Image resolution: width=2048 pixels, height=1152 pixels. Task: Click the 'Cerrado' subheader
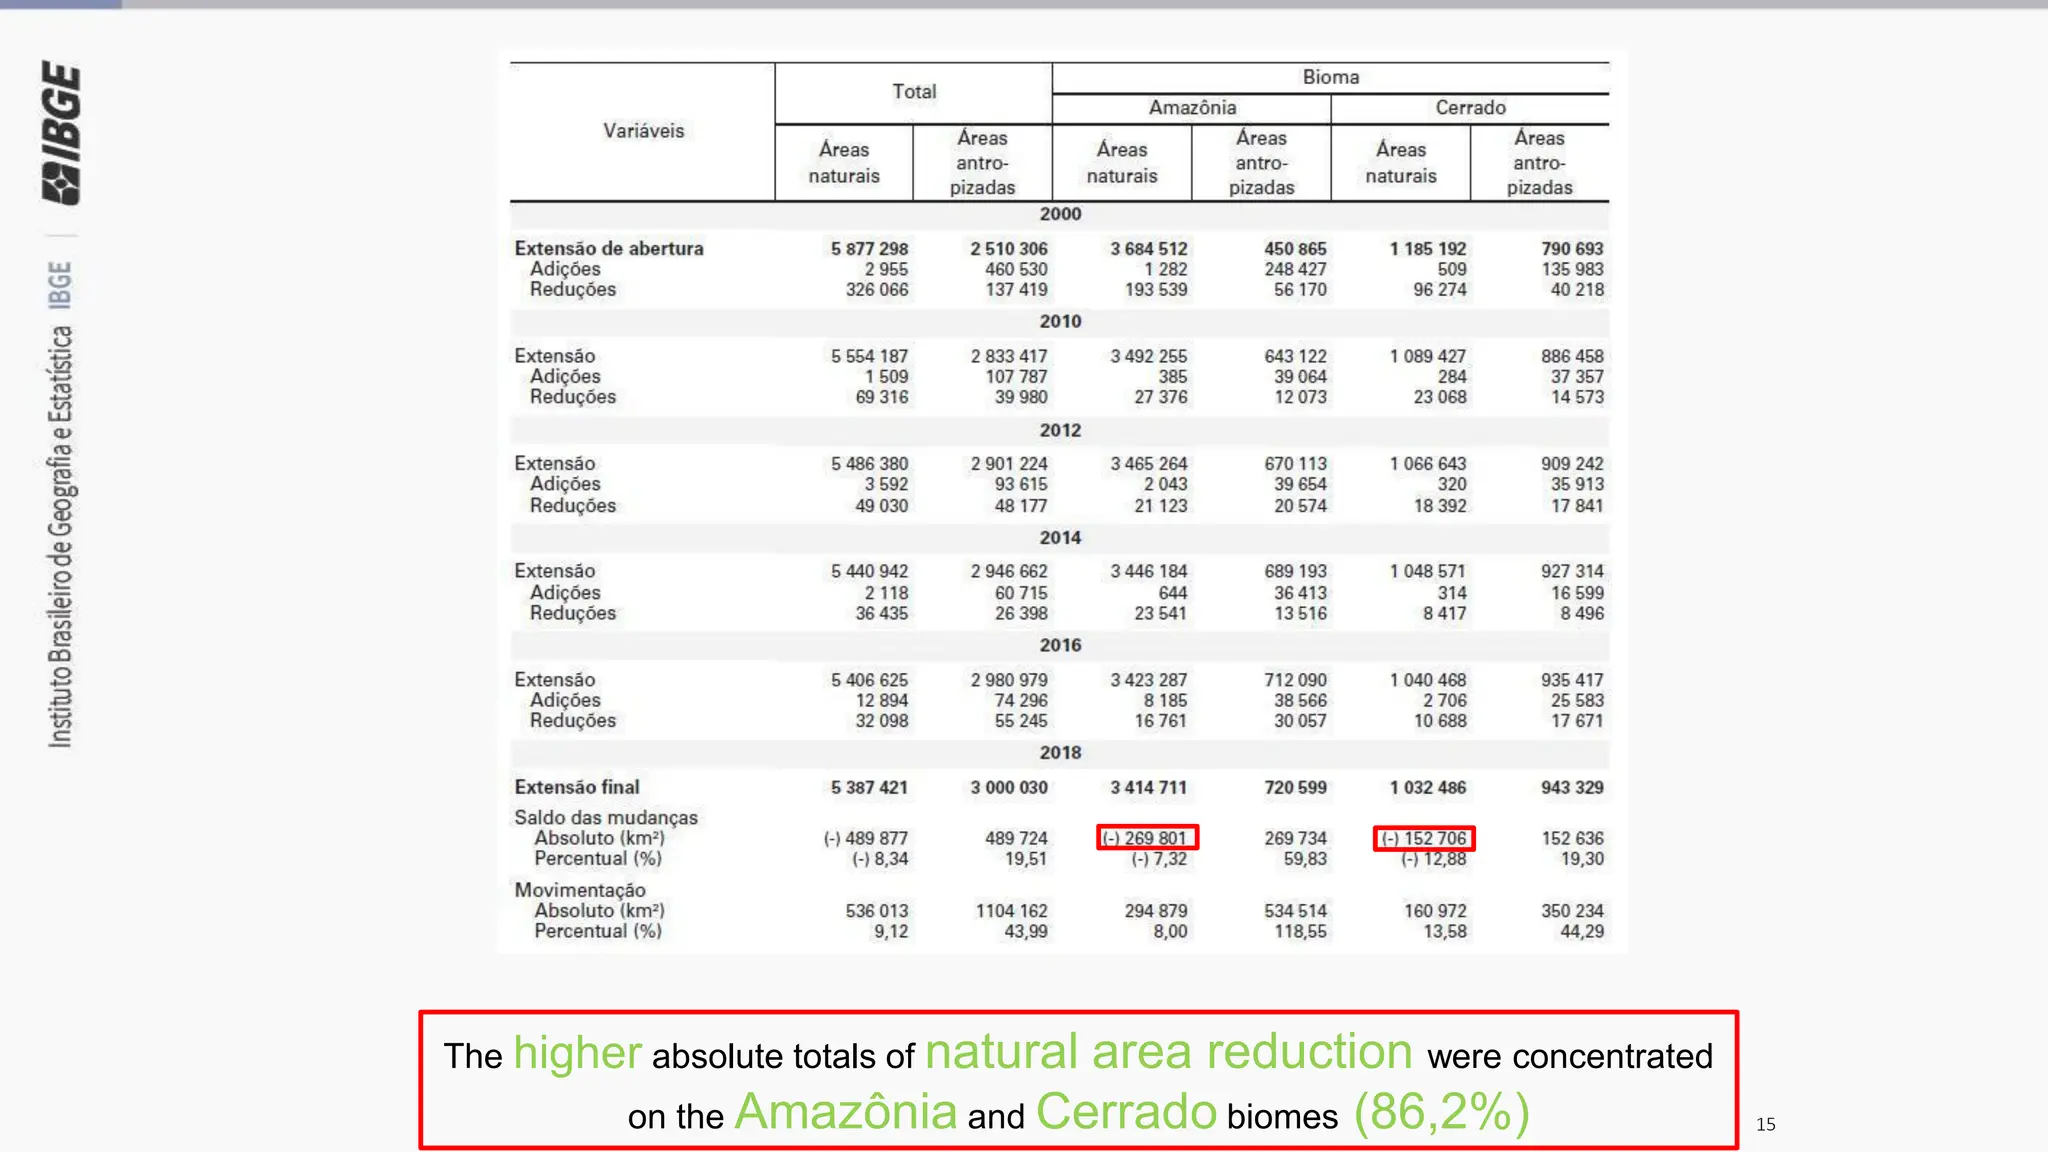pos(1470,107)
